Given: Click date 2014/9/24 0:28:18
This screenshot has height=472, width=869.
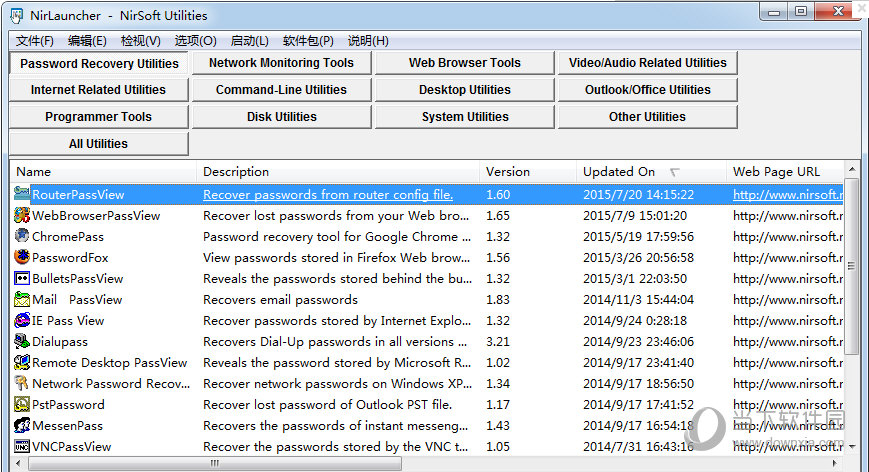Looking at the screenshot, I should click(x=635, y=321).
